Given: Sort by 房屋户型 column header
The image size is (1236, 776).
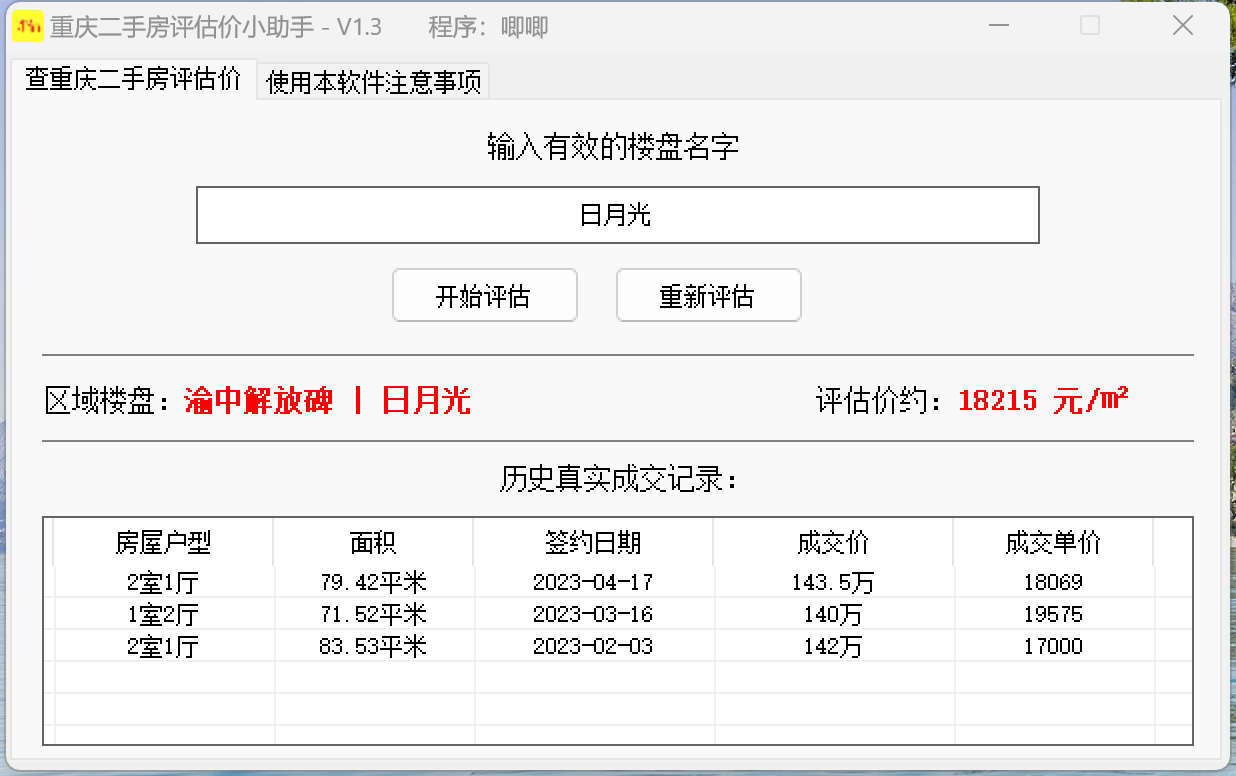Looking at the screenshot, I should click(x=163, y=543).
